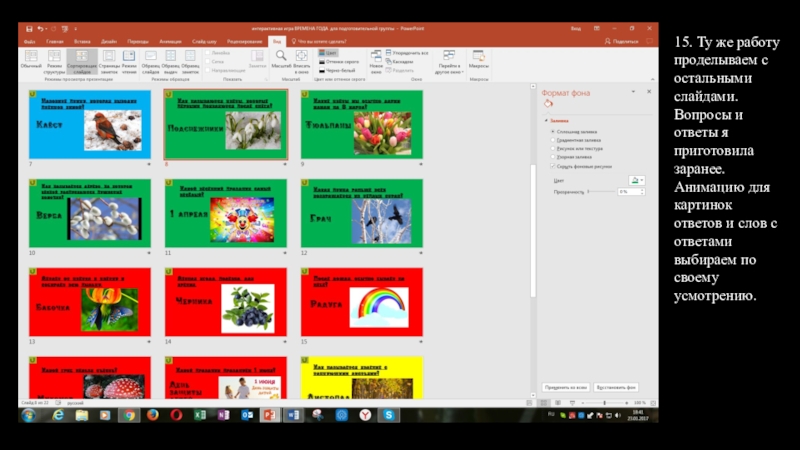
Task: Open the Slide Master (Образец слайдов)
Action: 151,62
